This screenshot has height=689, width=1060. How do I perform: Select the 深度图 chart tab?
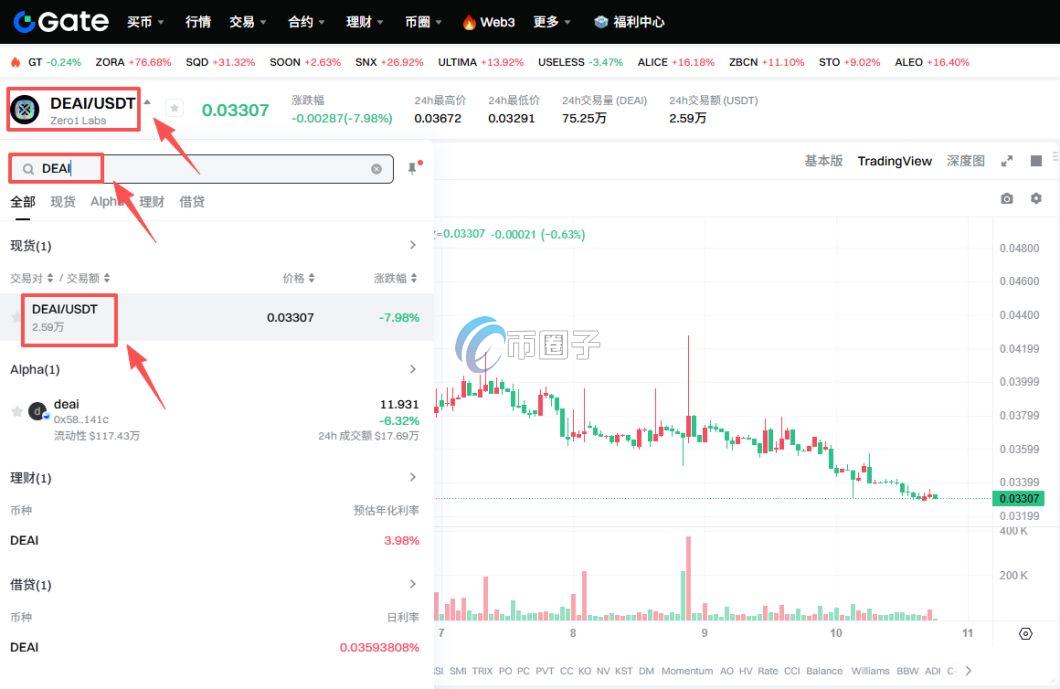[965, 161]
